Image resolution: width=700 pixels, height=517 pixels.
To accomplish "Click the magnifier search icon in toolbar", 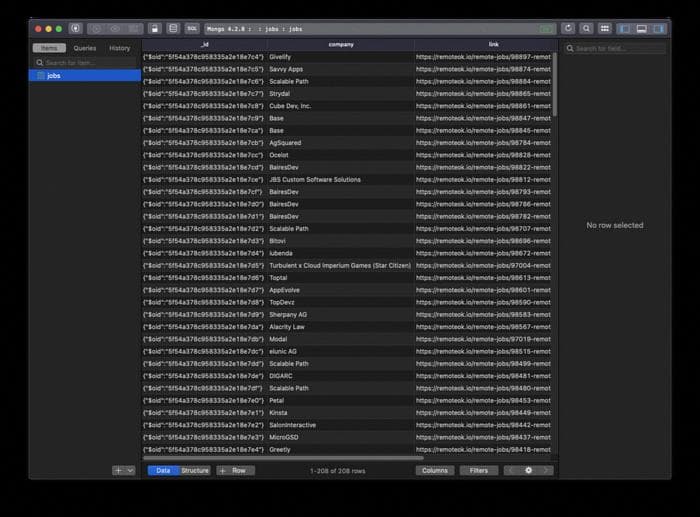I will pos(586,29).
